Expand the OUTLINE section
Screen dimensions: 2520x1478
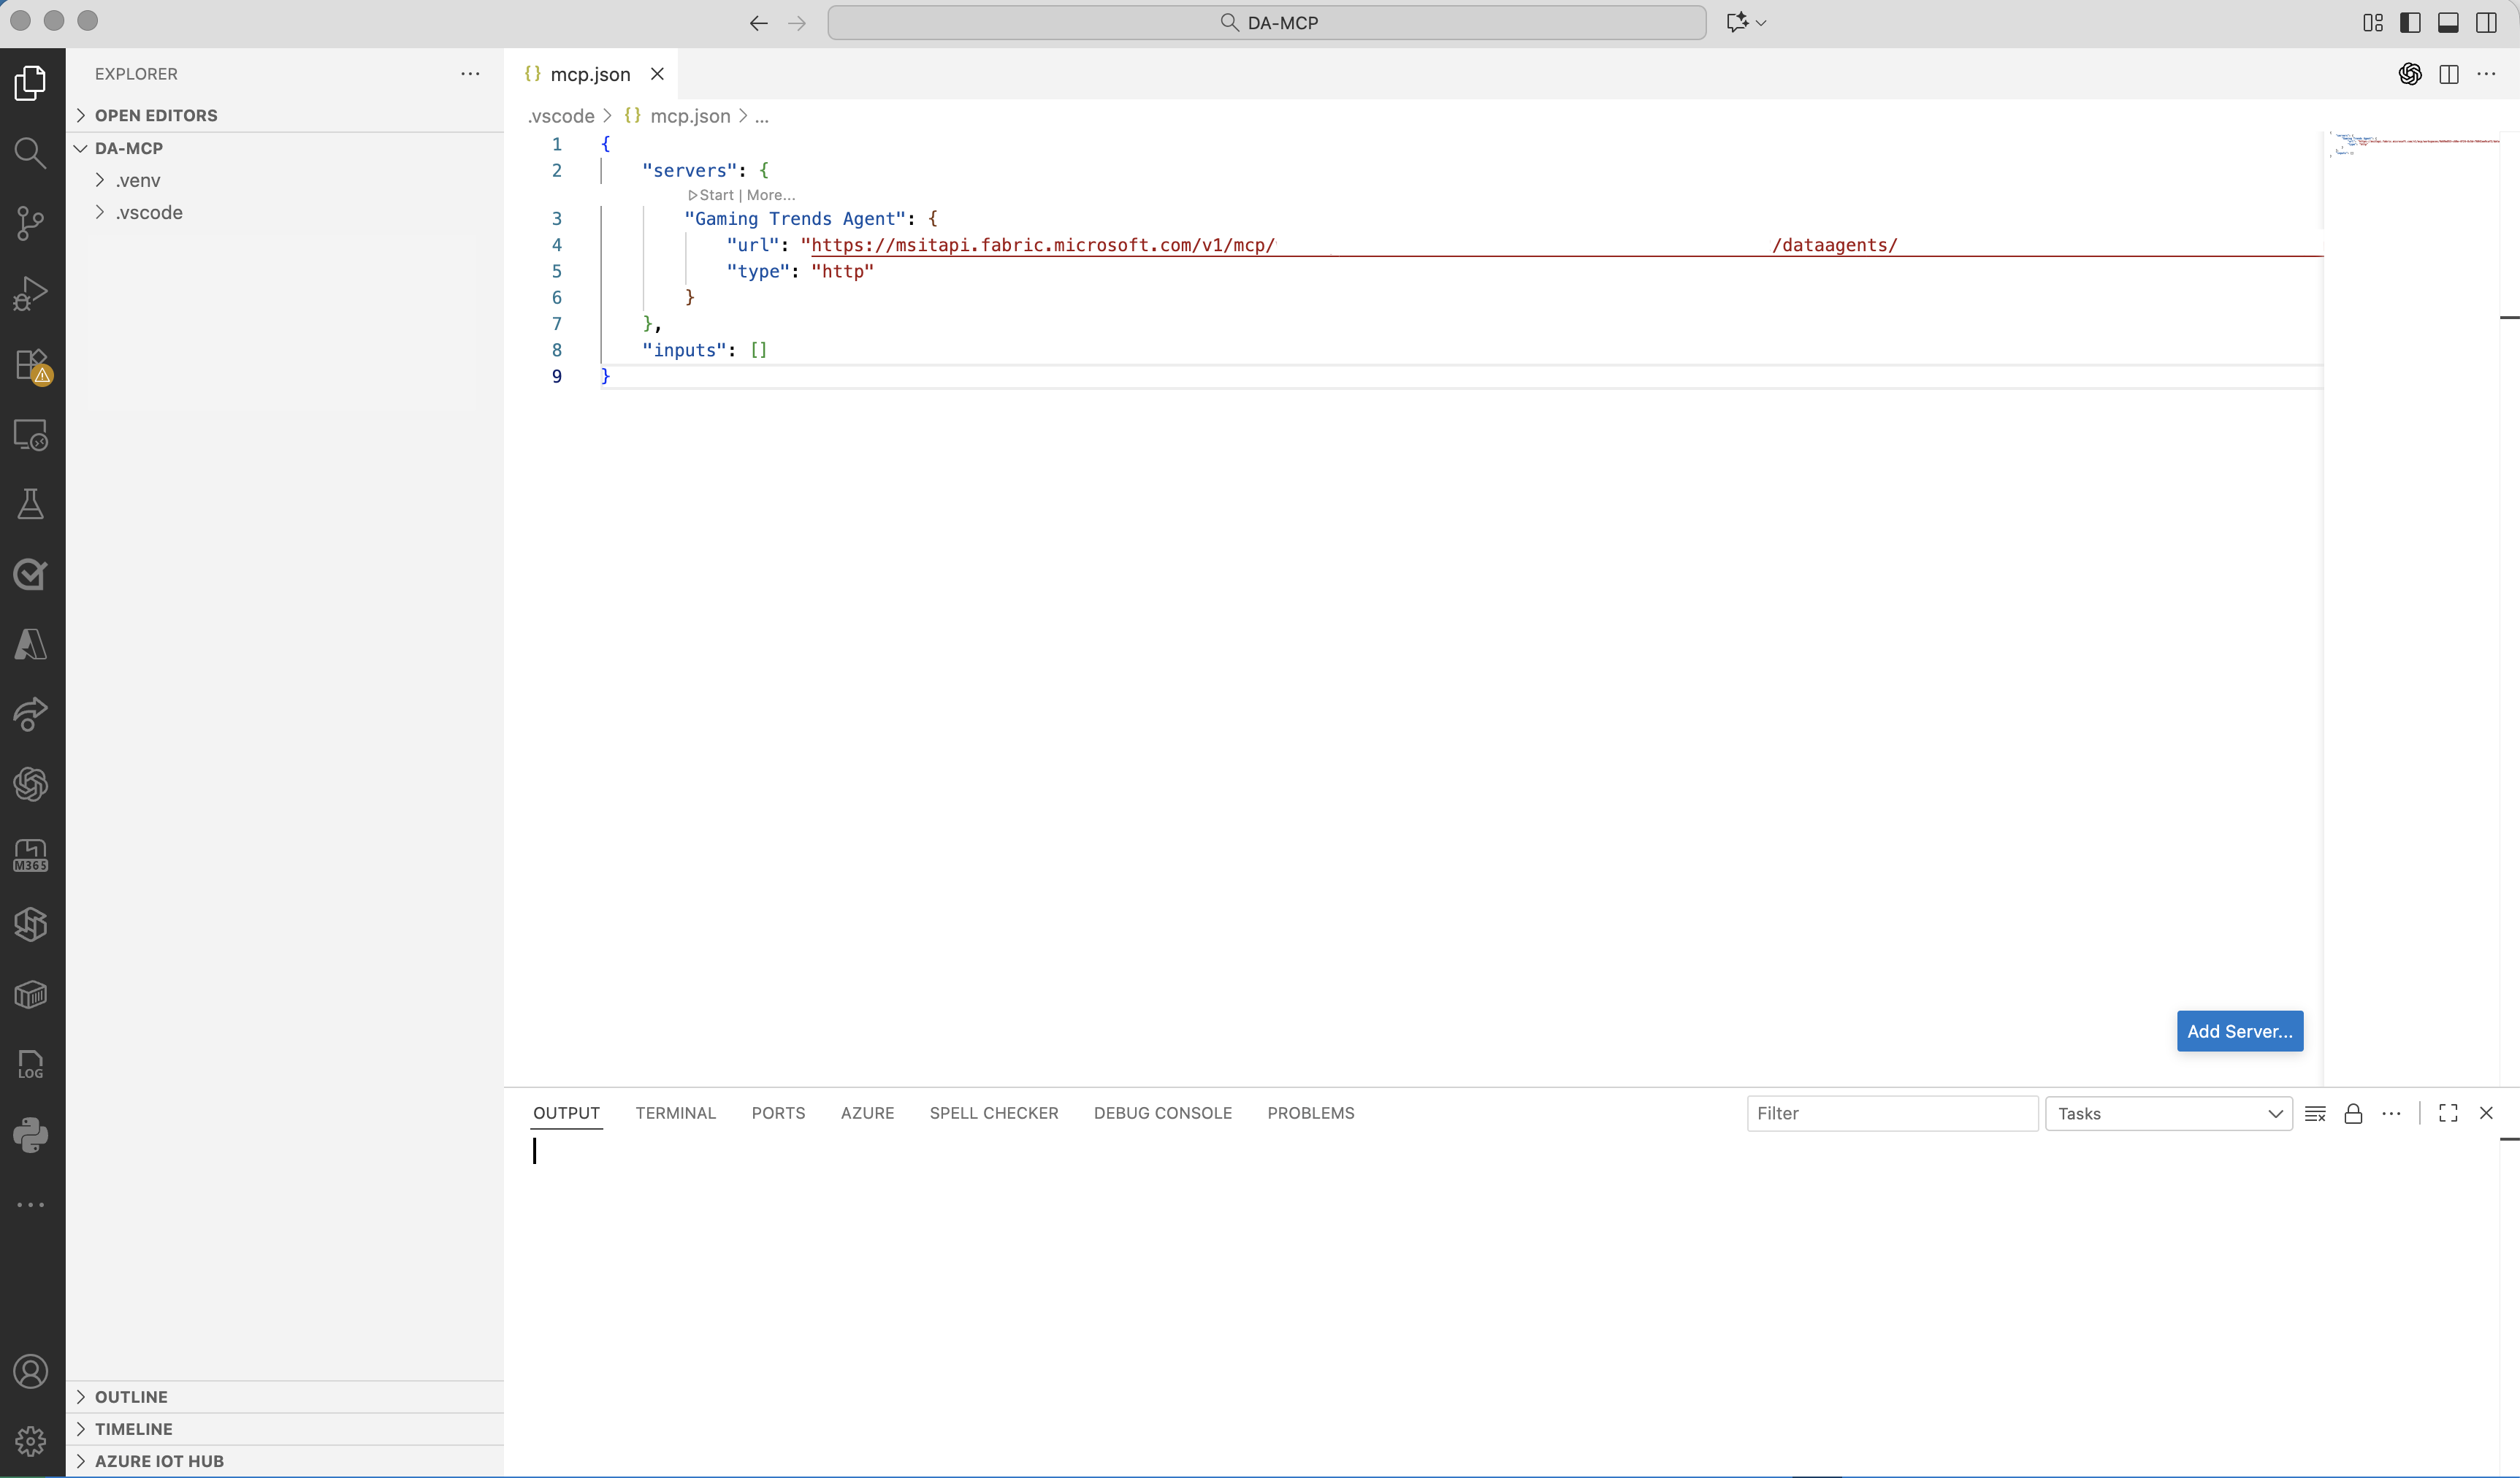tap(131, 1397)
